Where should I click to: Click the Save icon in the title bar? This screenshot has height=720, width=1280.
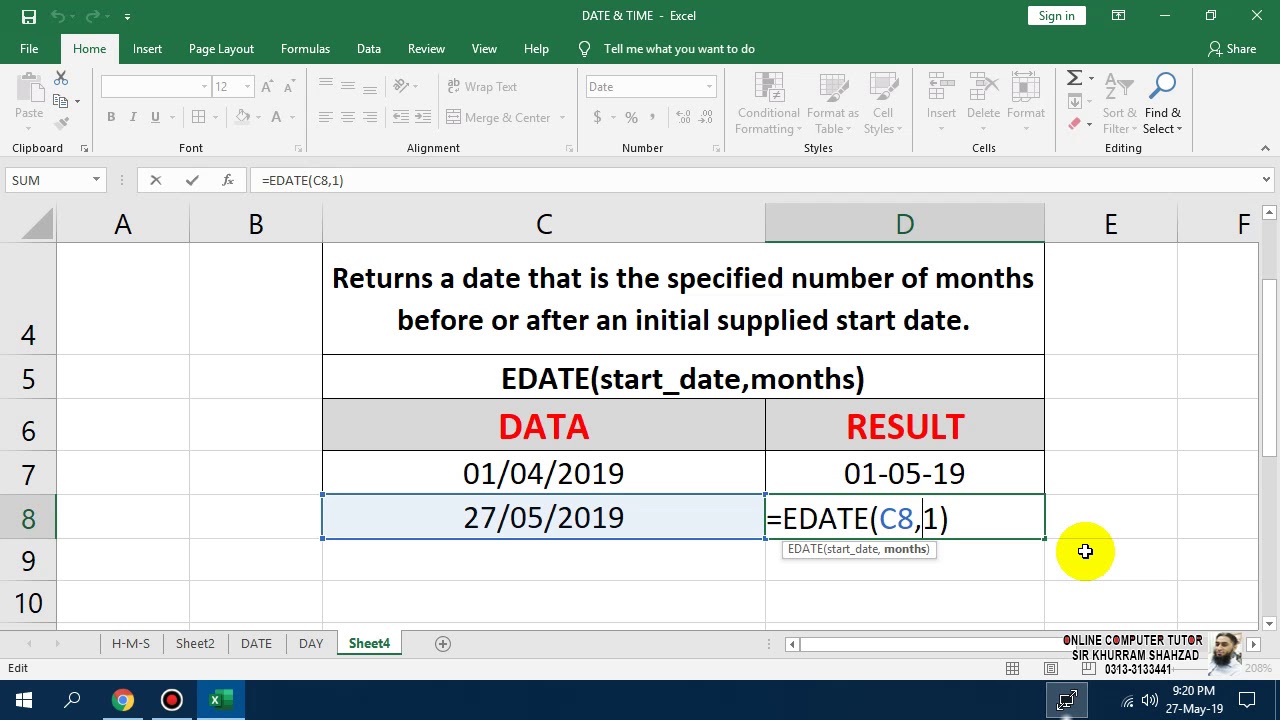(29, 16)
